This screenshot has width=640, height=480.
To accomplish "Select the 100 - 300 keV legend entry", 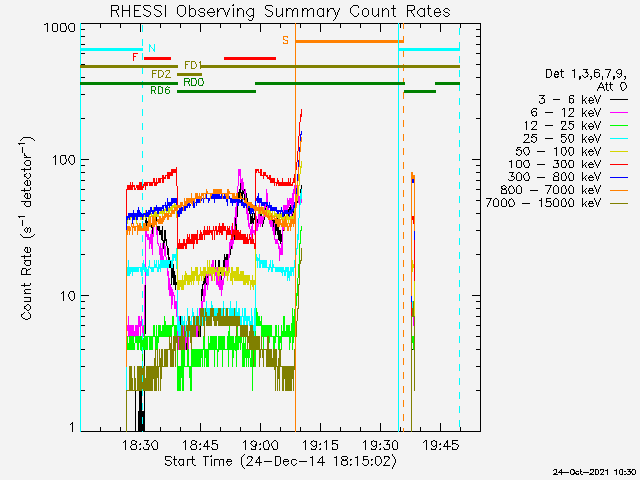I will point(568,164).
